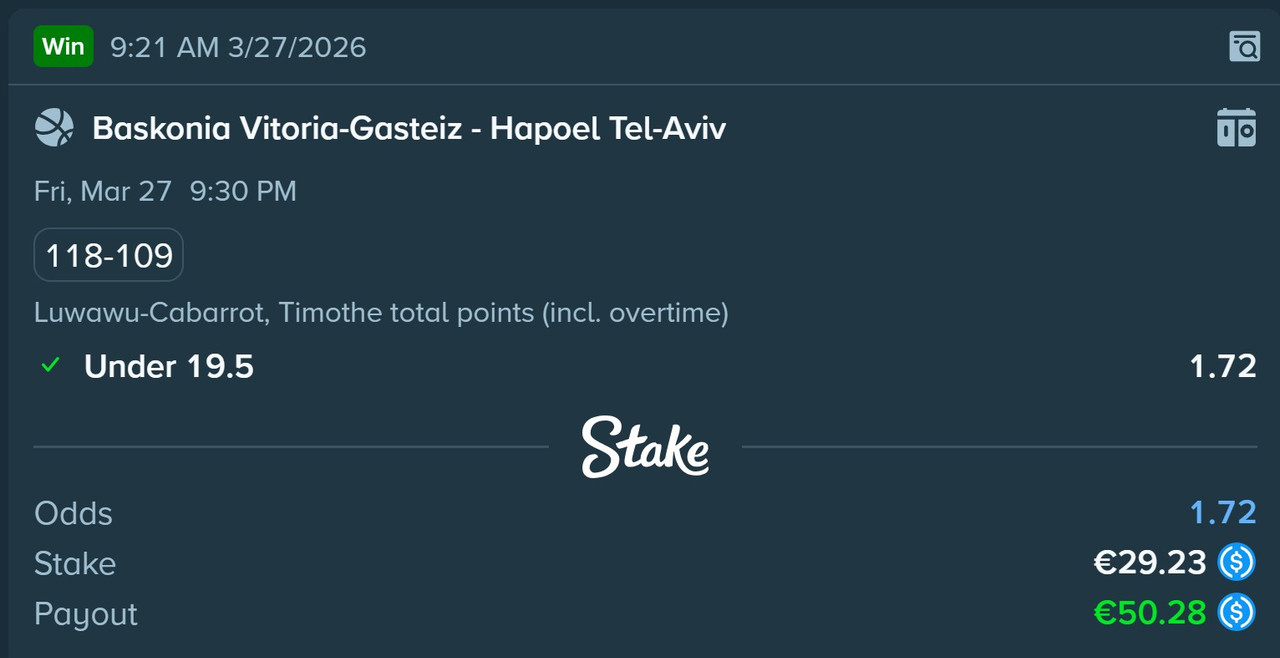Open the Baskonia Vitoria-Gasteiz - Hapoel Tel-Aviv match
Image resolution: width=1280 pixels, height=658 pixels.
(409, 128)
